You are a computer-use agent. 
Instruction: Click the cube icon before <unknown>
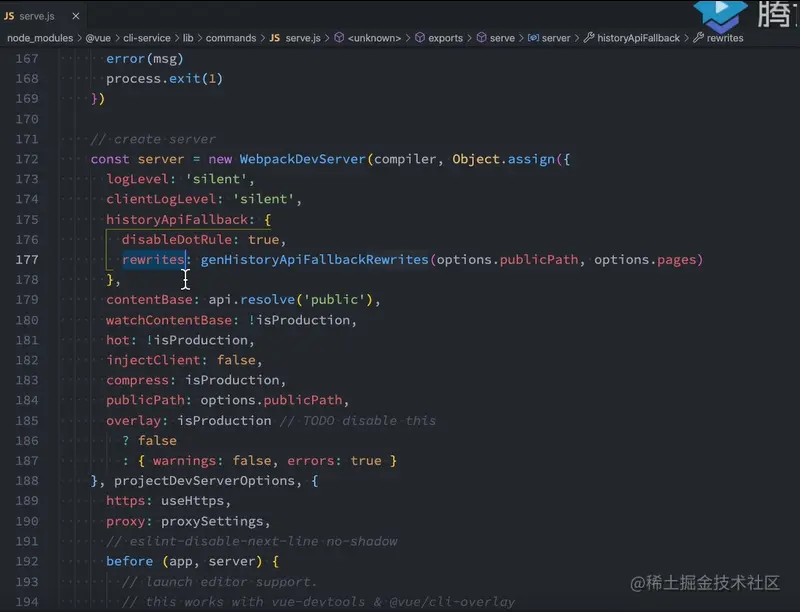339,38
